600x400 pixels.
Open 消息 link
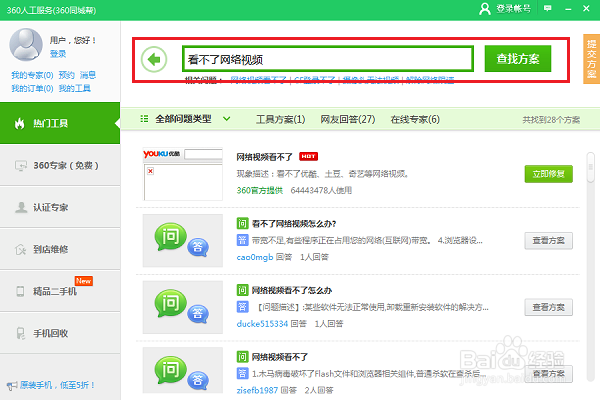click(x=88, y=75)
